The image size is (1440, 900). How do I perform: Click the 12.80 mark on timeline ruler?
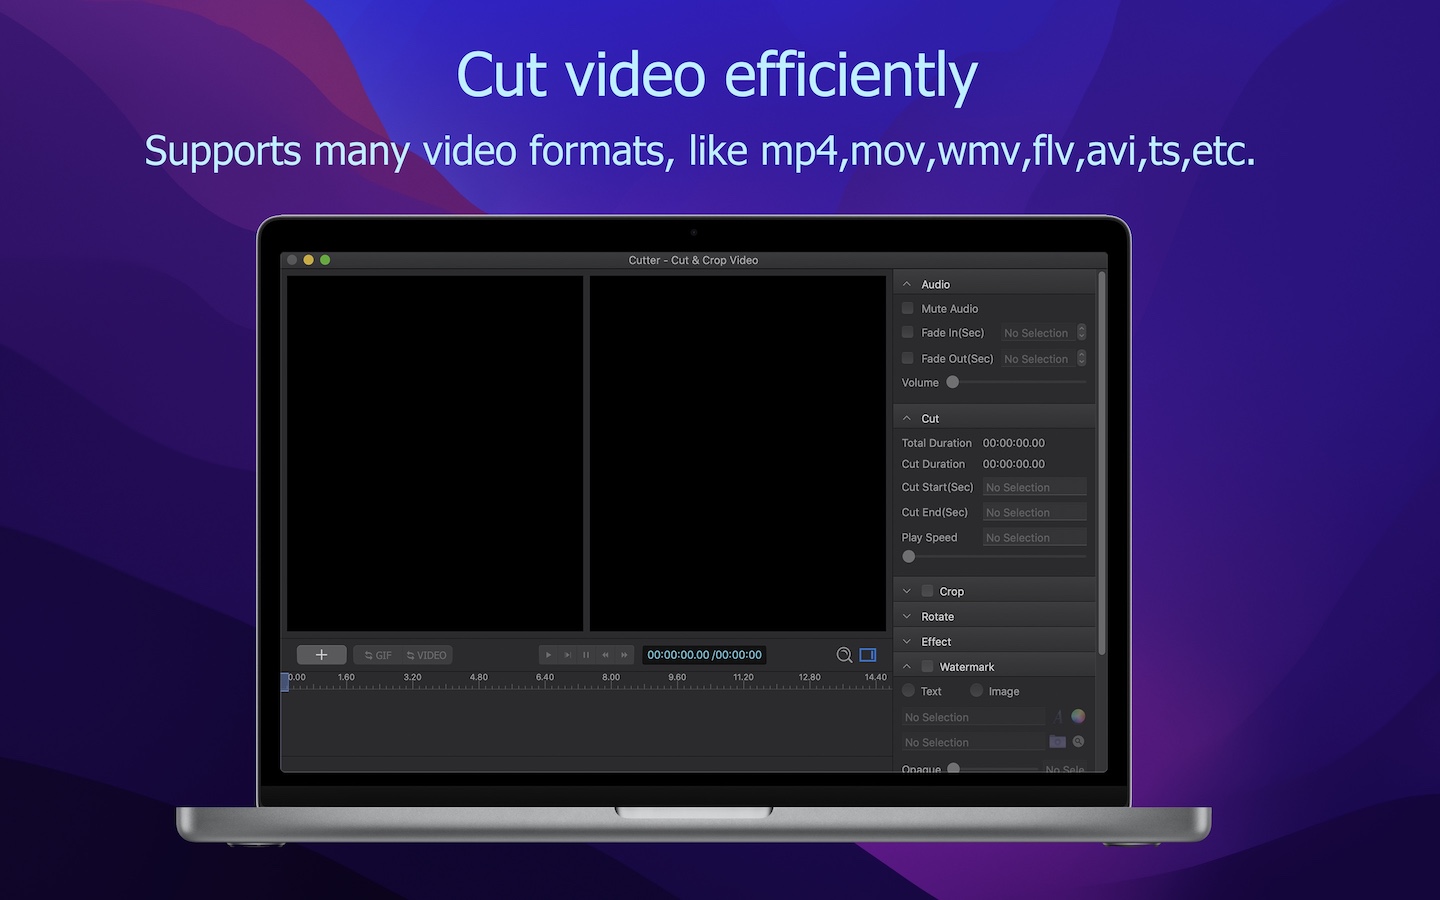pyautogui.click(x=809, y=678)
